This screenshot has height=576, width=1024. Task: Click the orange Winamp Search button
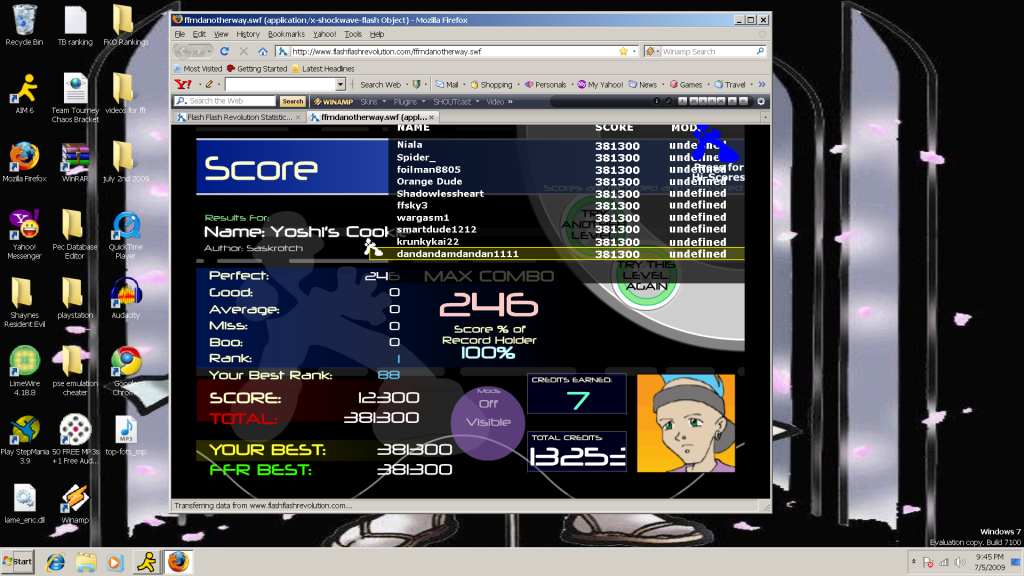pyautogui.click(x=292, y=101)
